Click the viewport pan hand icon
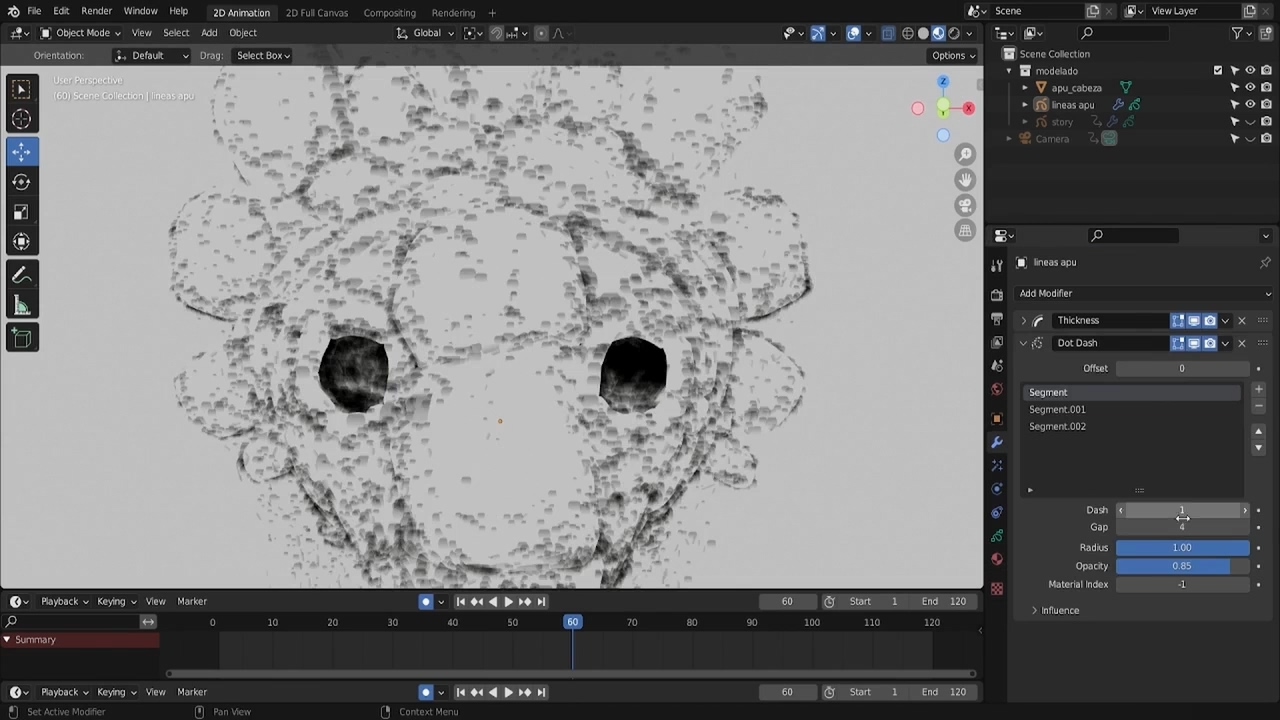This screenshot has height=720, width=1280. pyautogui.click(x=965, y=179)
